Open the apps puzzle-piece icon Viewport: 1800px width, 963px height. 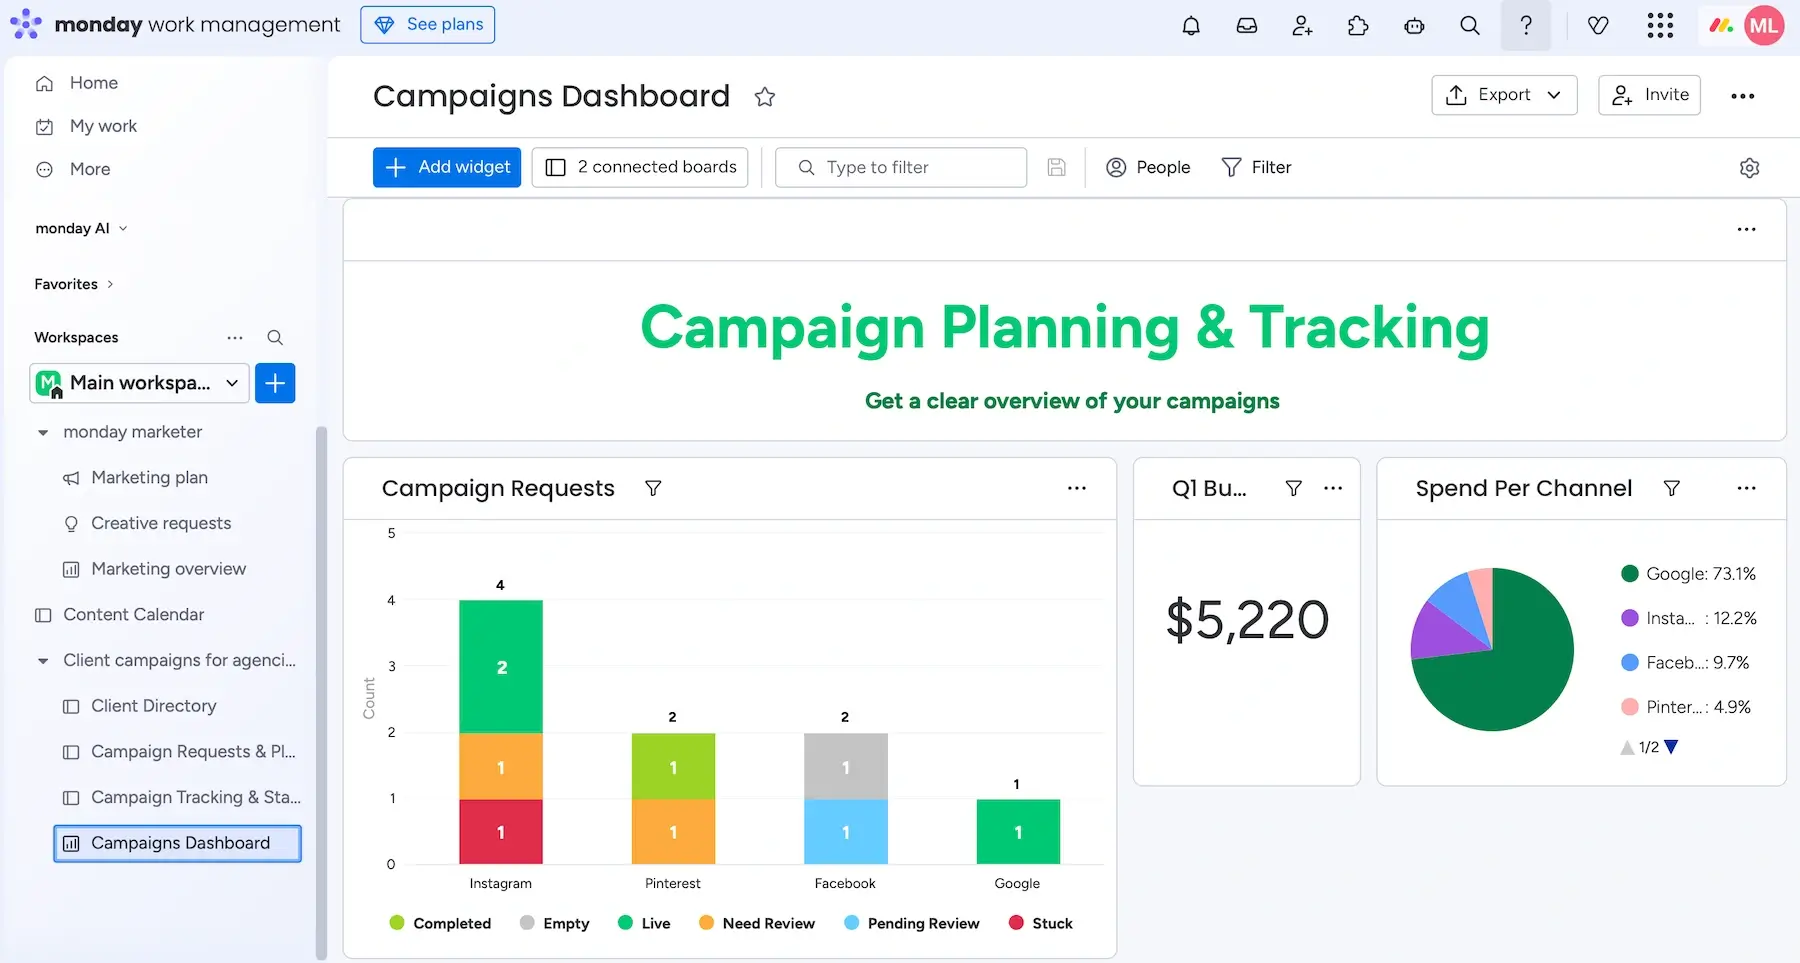coord(1358,26)
